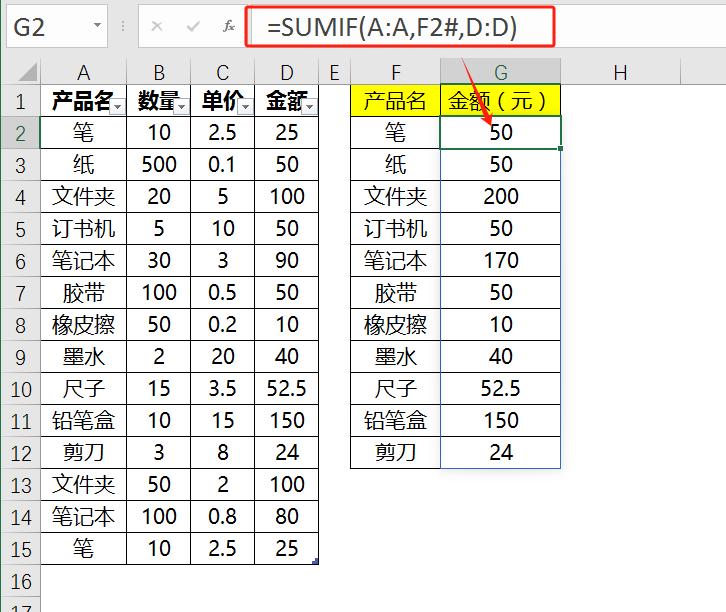Open the 数量 filter dropdown in B1
The height and width of the screenshot is (612, 726).
click(x=182, y=107)
